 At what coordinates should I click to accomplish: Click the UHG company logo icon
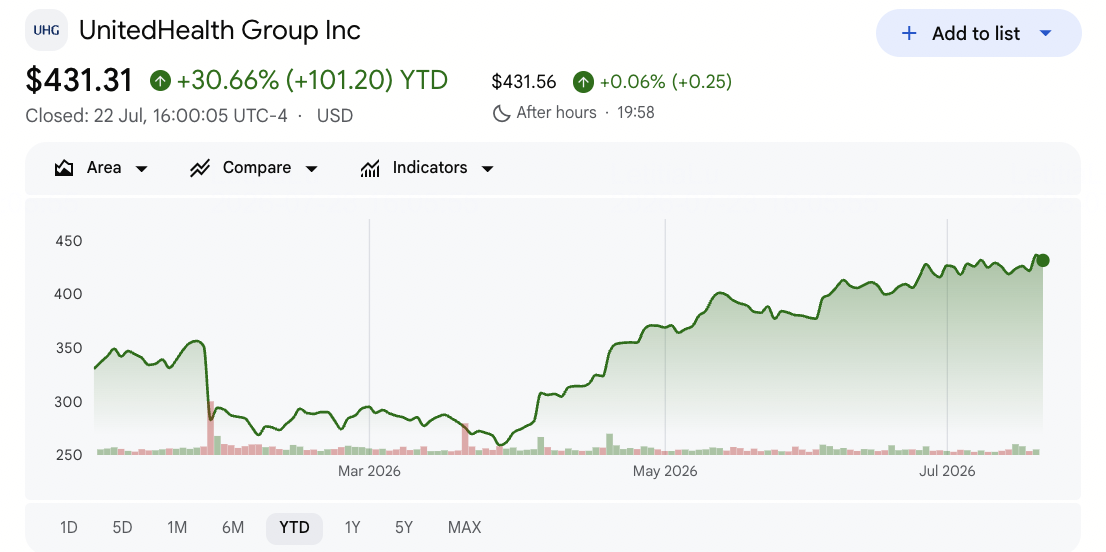click(x=46, y=30)
